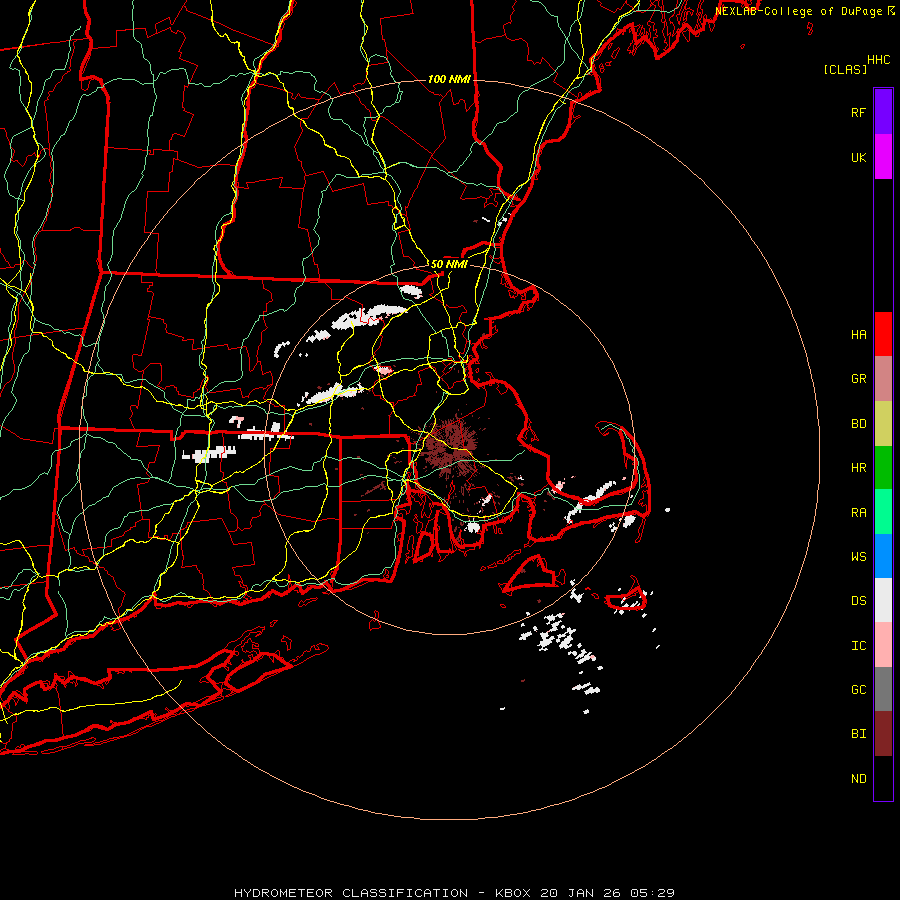900x900 pixels.
Task: Select the WS legend label
Action: point(858,557)
